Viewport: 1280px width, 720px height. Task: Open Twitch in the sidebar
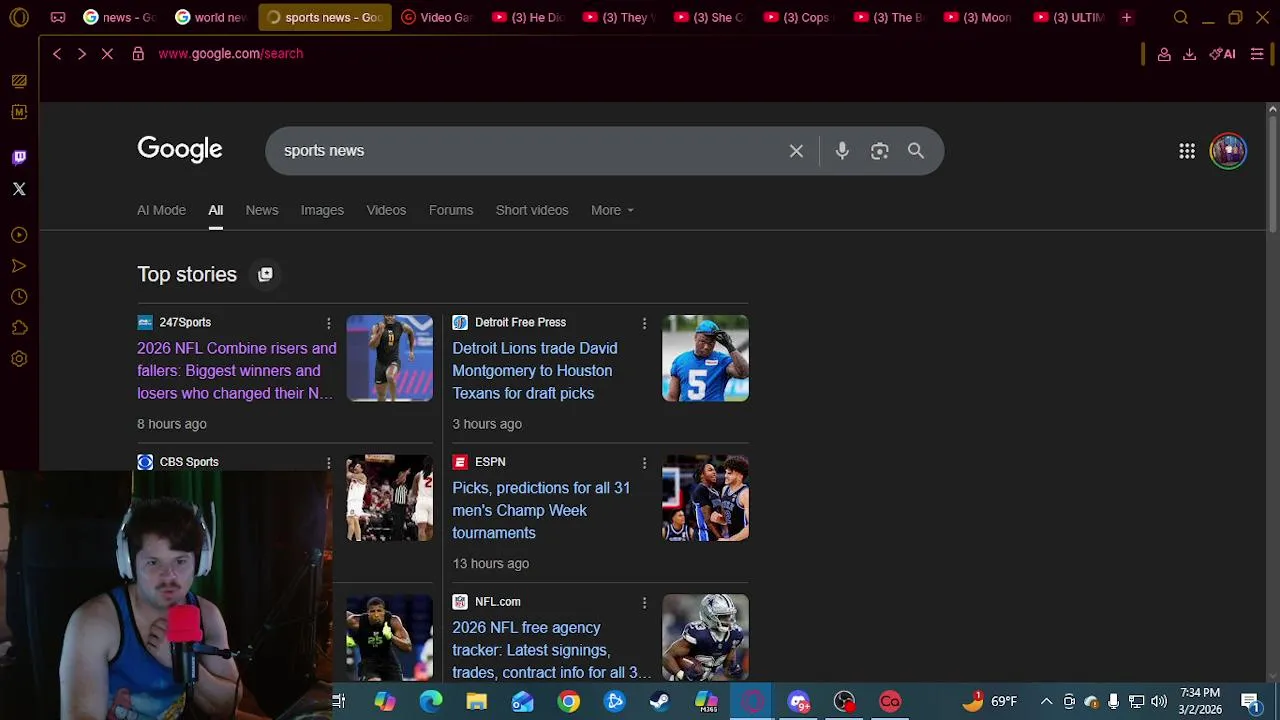(19, 157)
